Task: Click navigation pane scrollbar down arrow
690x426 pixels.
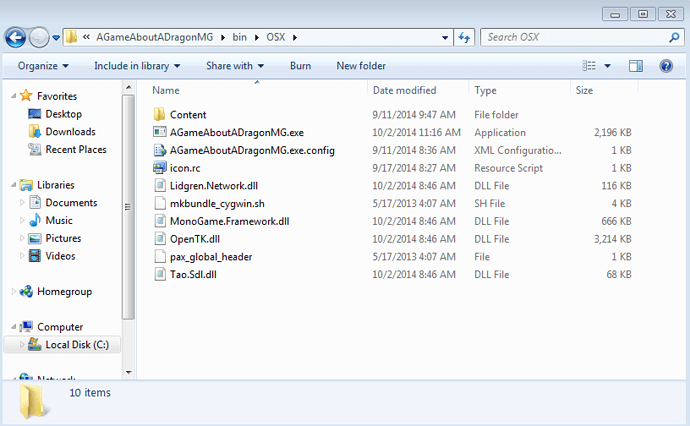Action: coord(128,372)
